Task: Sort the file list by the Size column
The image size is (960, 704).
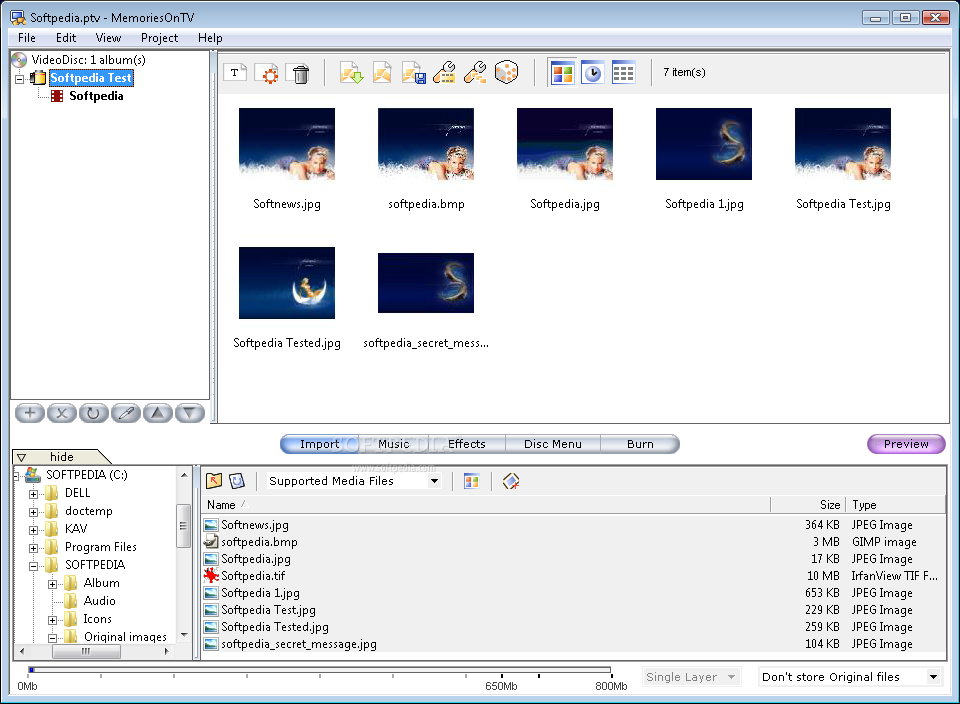Action: click(808, 505)
